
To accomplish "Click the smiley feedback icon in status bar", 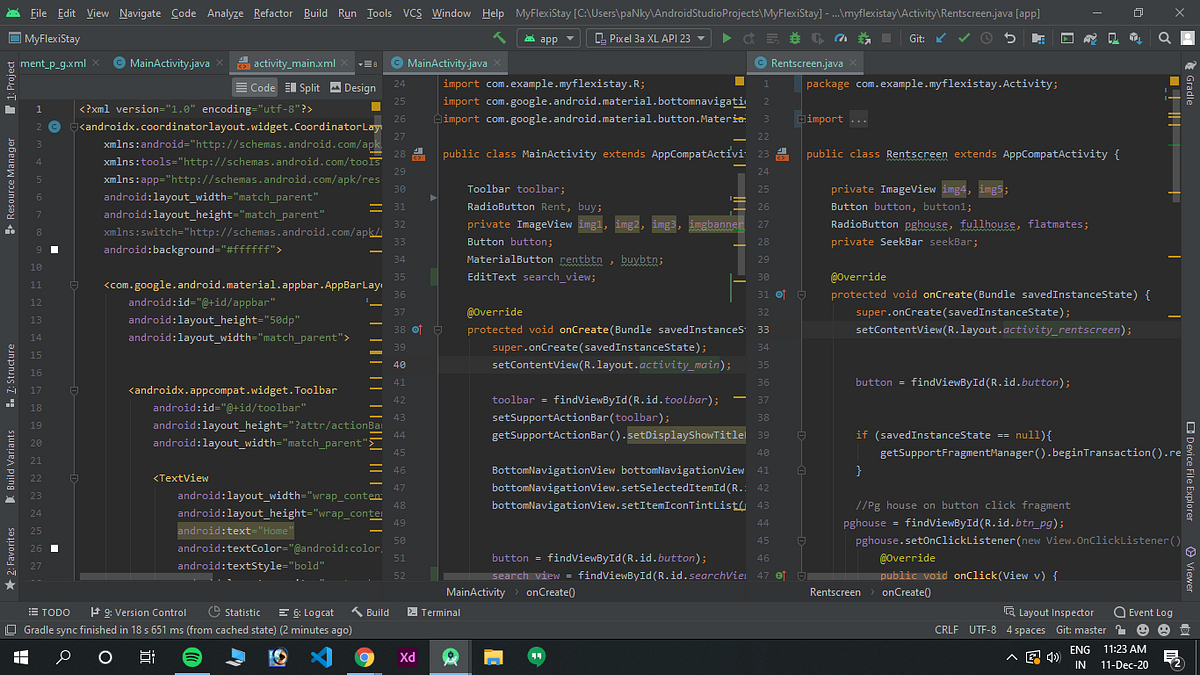I will click(1142, 630).
